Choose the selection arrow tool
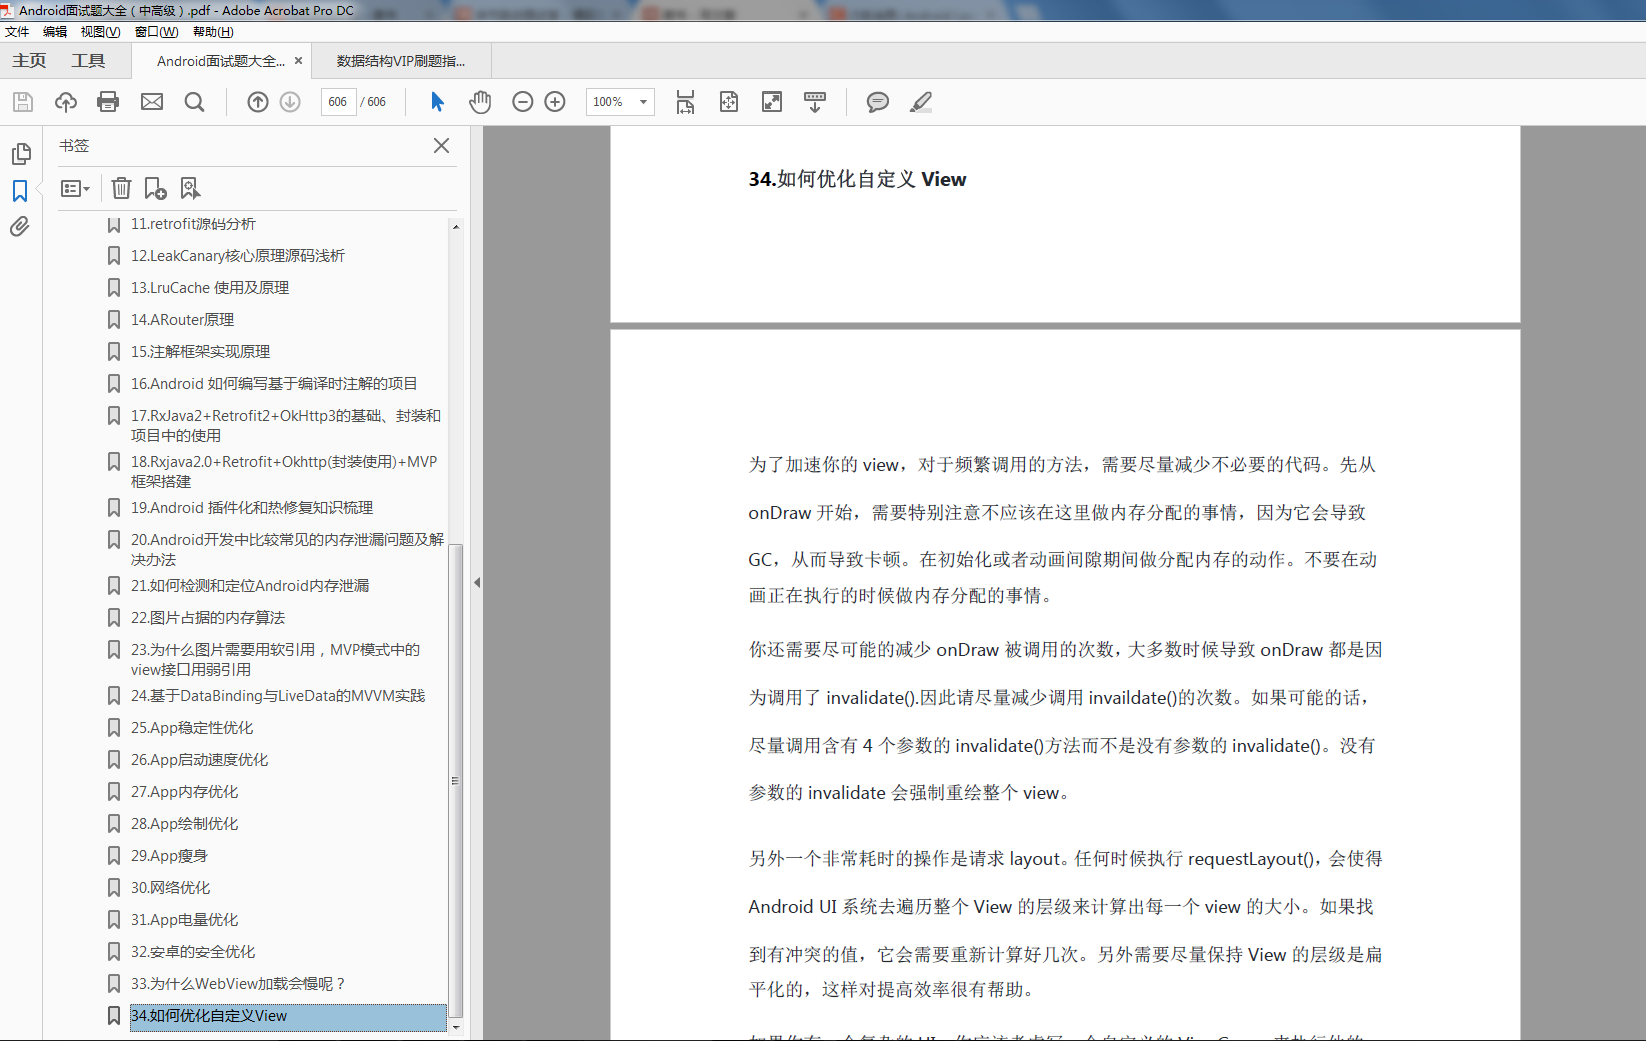Viewport: 1646px width, 1041px height. [x=437, y=102]
